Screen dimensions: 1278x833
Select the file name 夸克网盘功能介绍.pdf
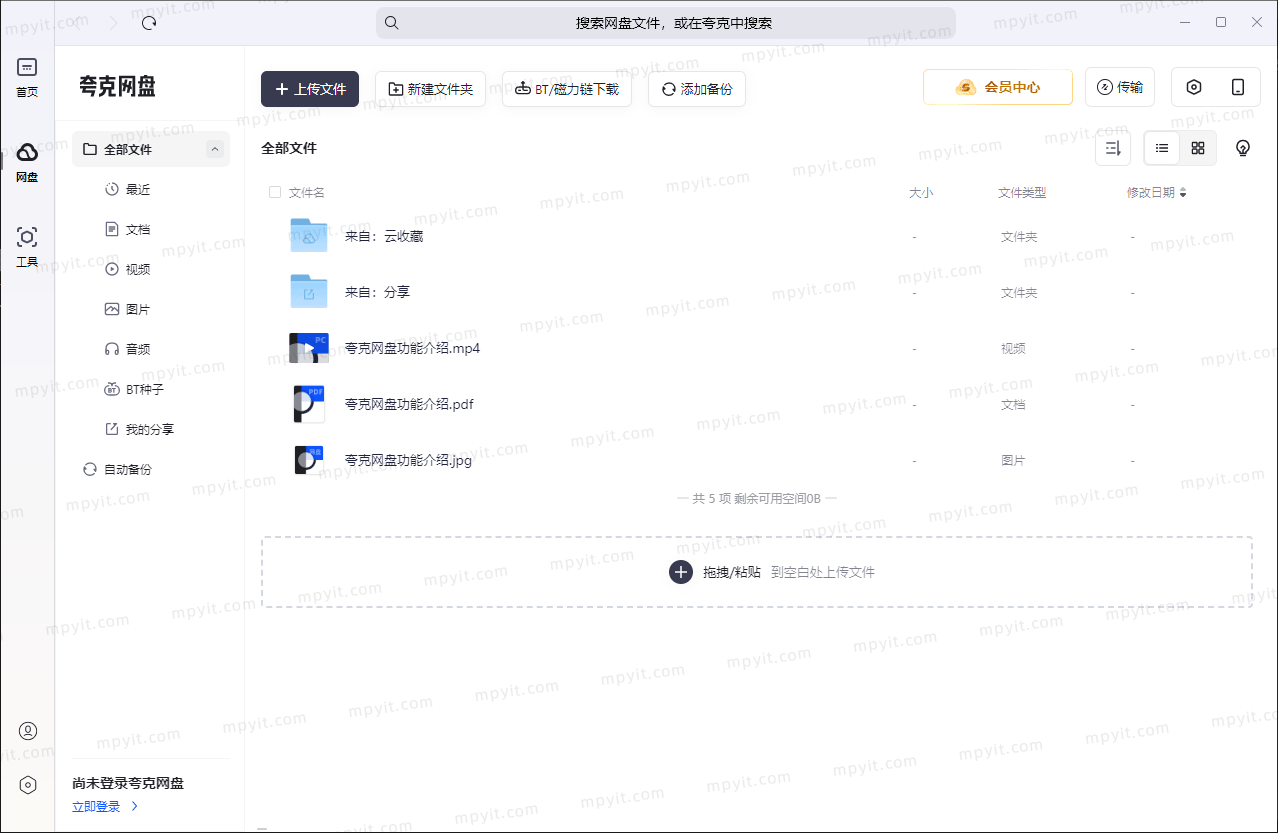409,404
